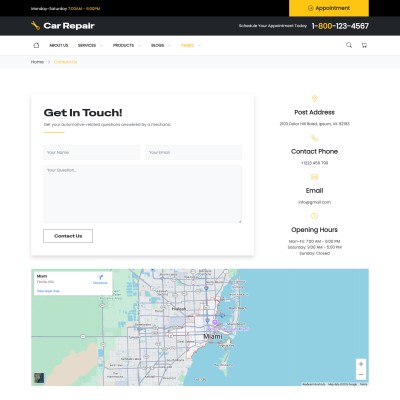Image resolution: width=400 pixels, height=400 pixels.
Task: Open the shopping cart icon
Action: 364,45
